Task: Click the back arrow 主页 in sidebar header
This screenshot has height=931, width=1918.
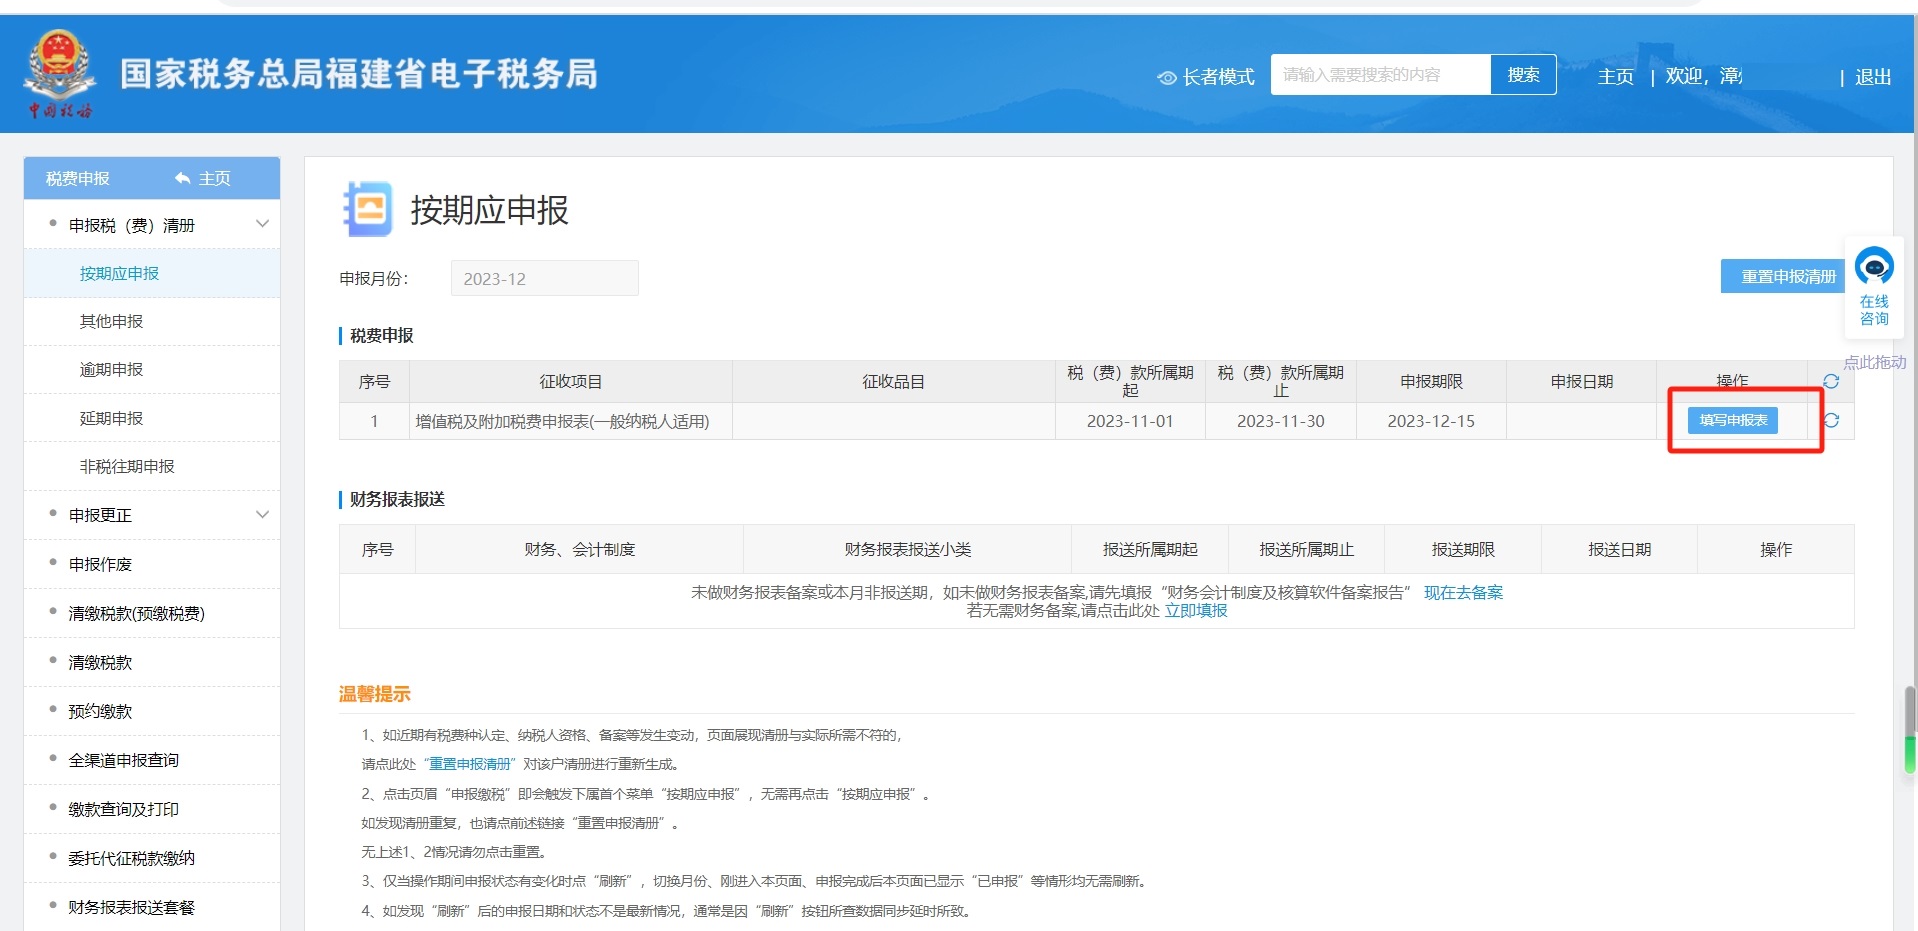Action: click(x=203, y=178)
